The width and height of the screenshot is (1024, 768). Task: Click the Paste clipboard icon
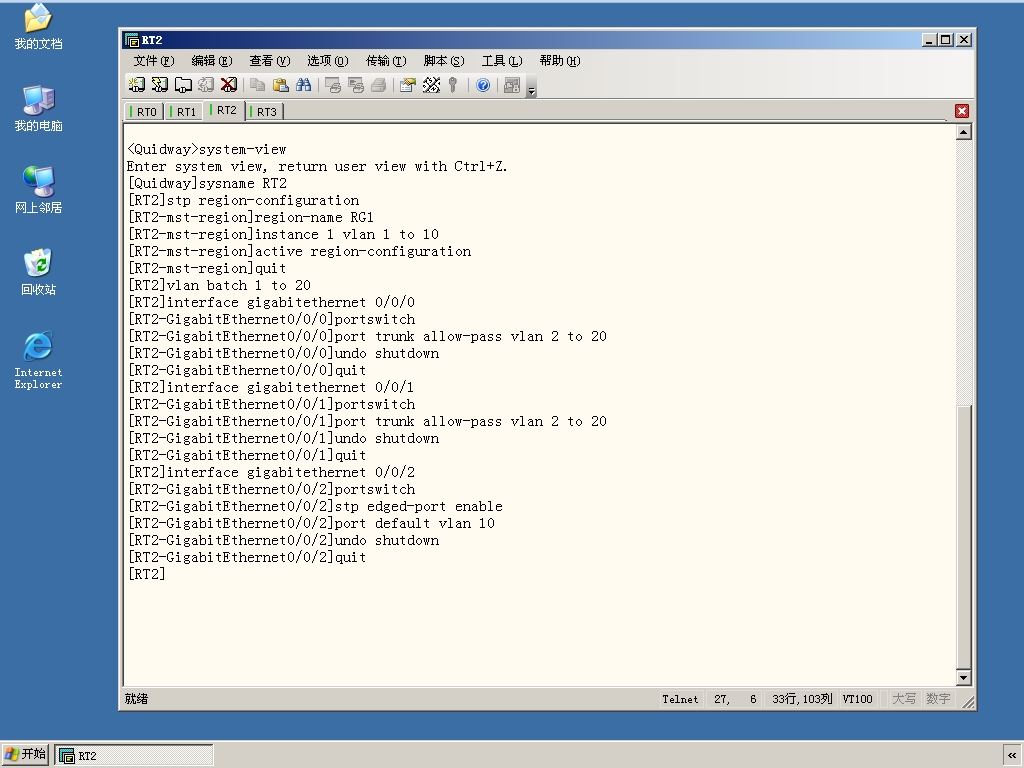click(281, 85)
